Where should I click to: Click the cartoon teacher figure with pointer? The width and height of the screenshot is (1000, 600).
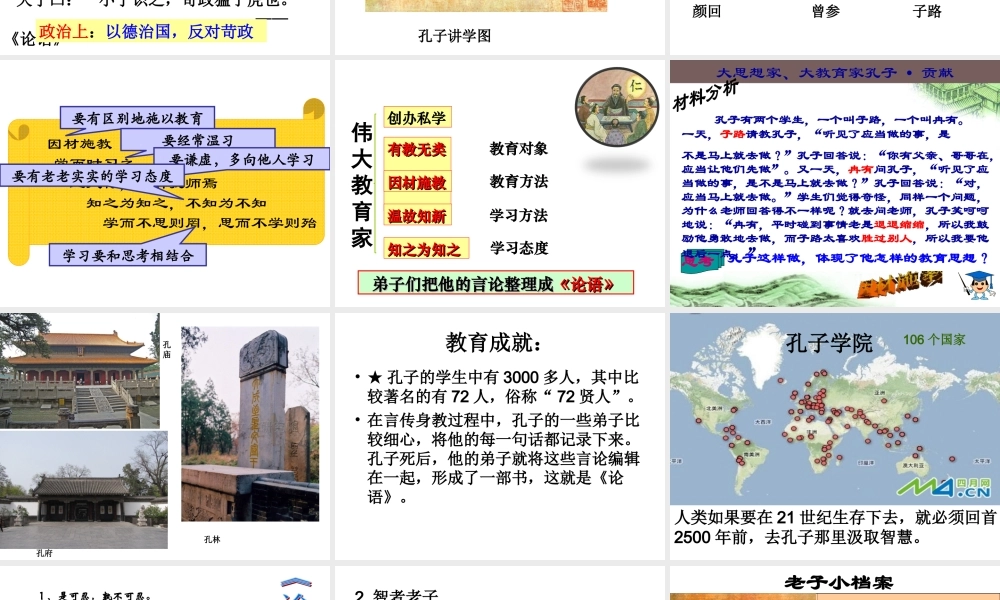[x=973, y=285]
